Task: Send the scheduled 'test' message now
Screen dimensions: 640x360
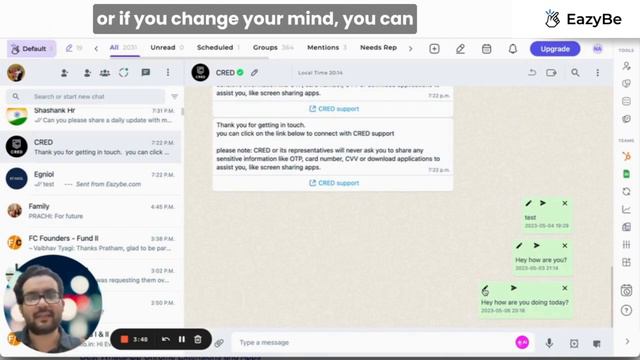Action: pyautogui.click(x=543, y=203)
